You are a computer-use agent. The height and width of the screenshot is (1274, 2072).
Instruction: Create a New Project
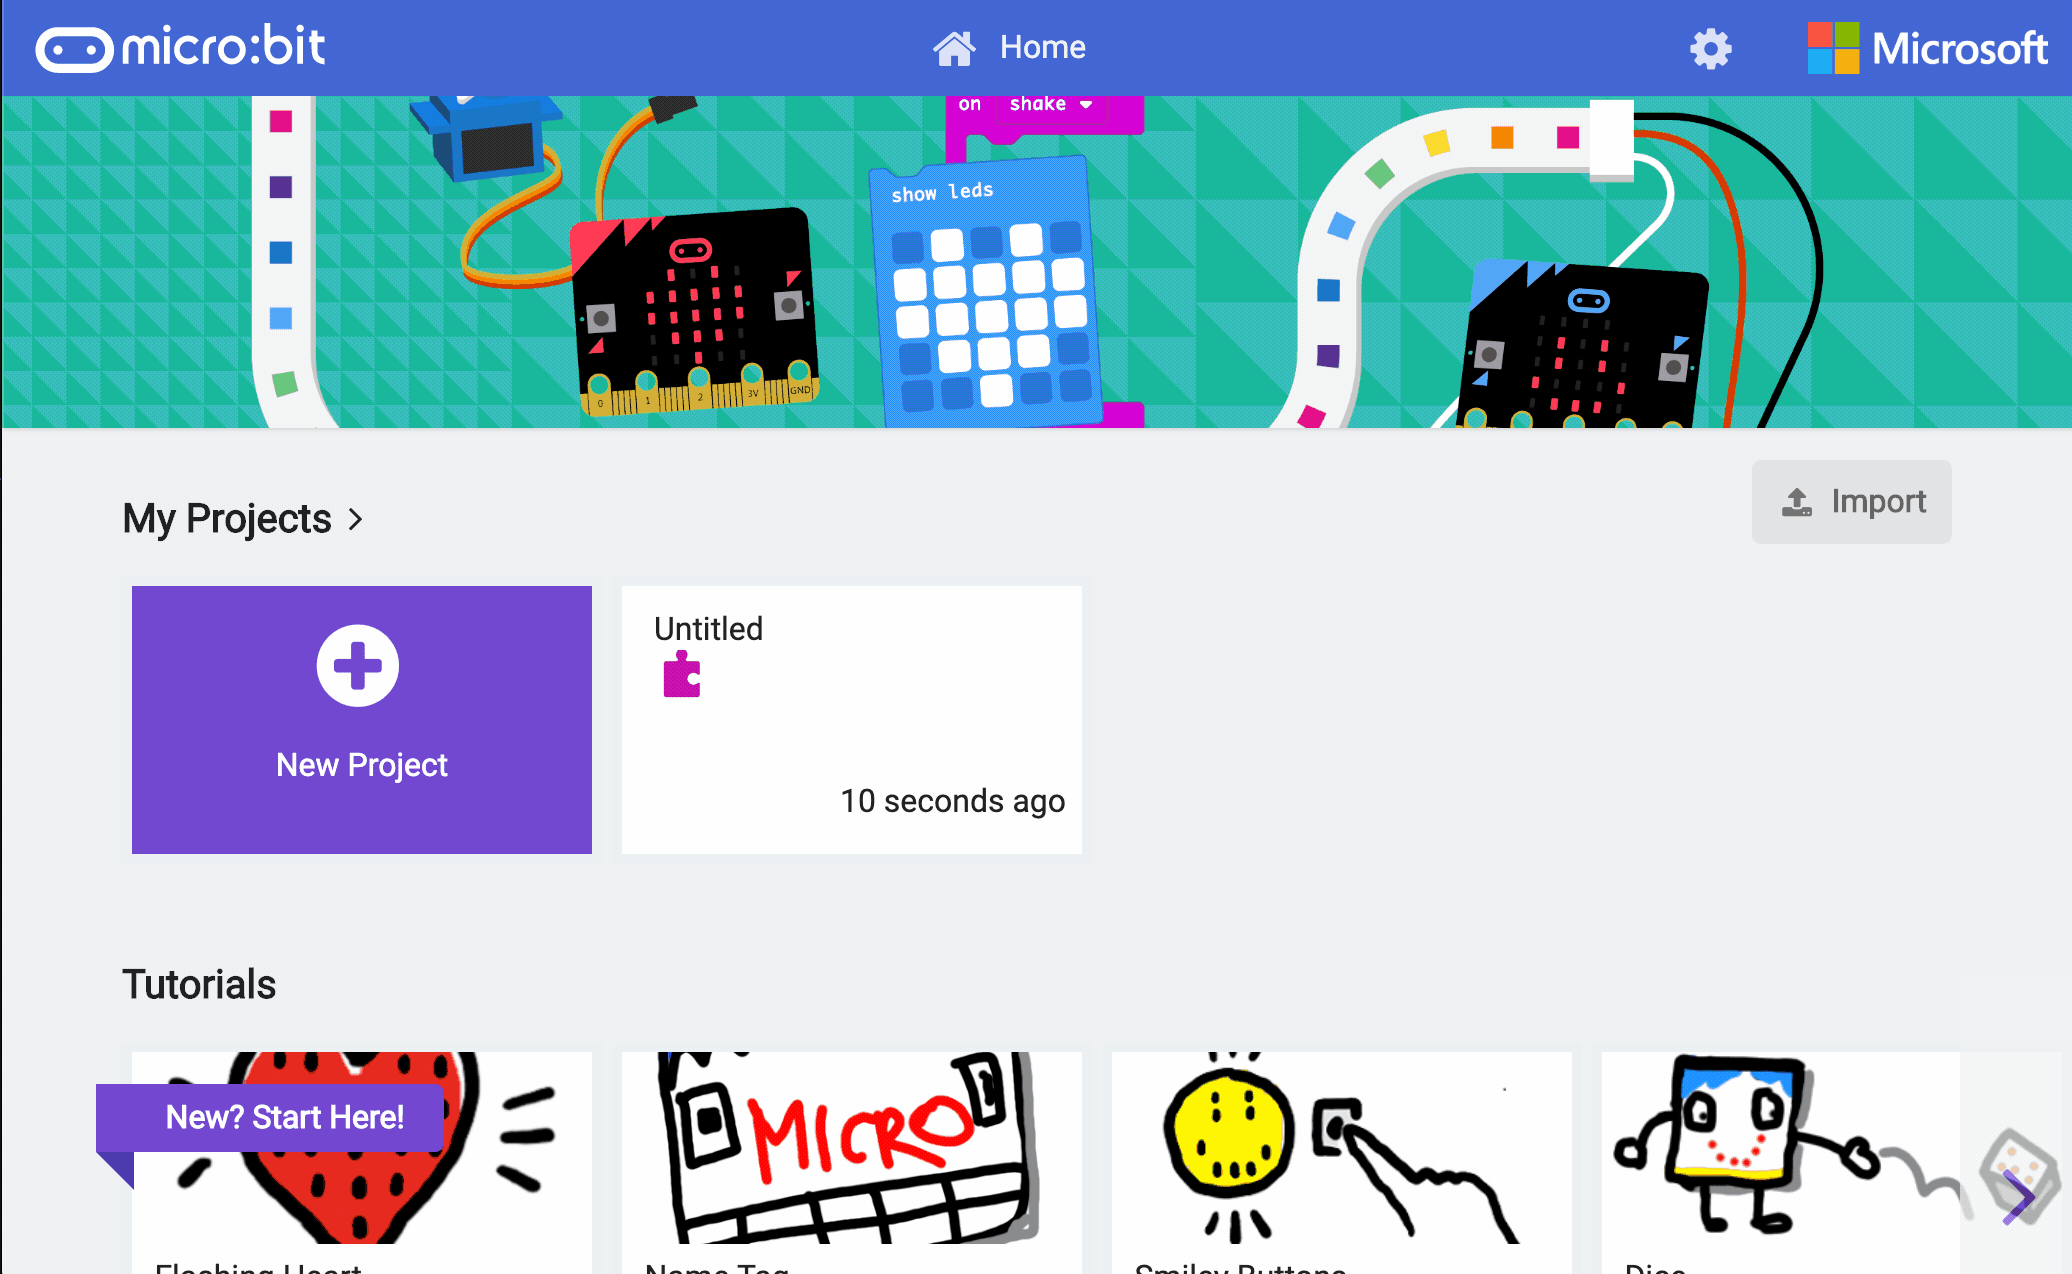coord(362,720)
